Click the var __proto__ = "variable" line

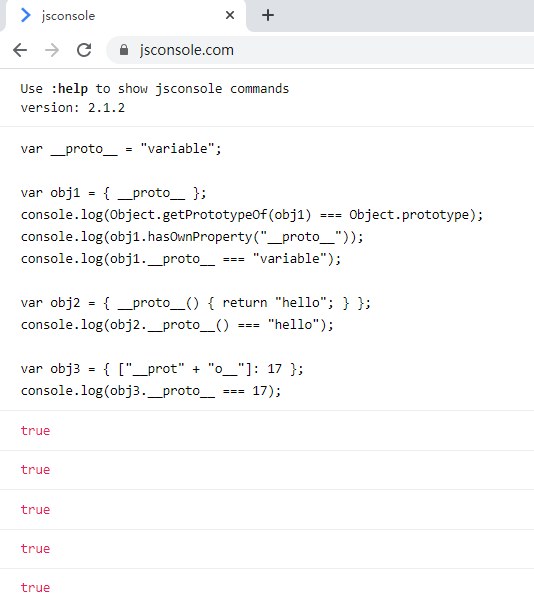[121, 149]
